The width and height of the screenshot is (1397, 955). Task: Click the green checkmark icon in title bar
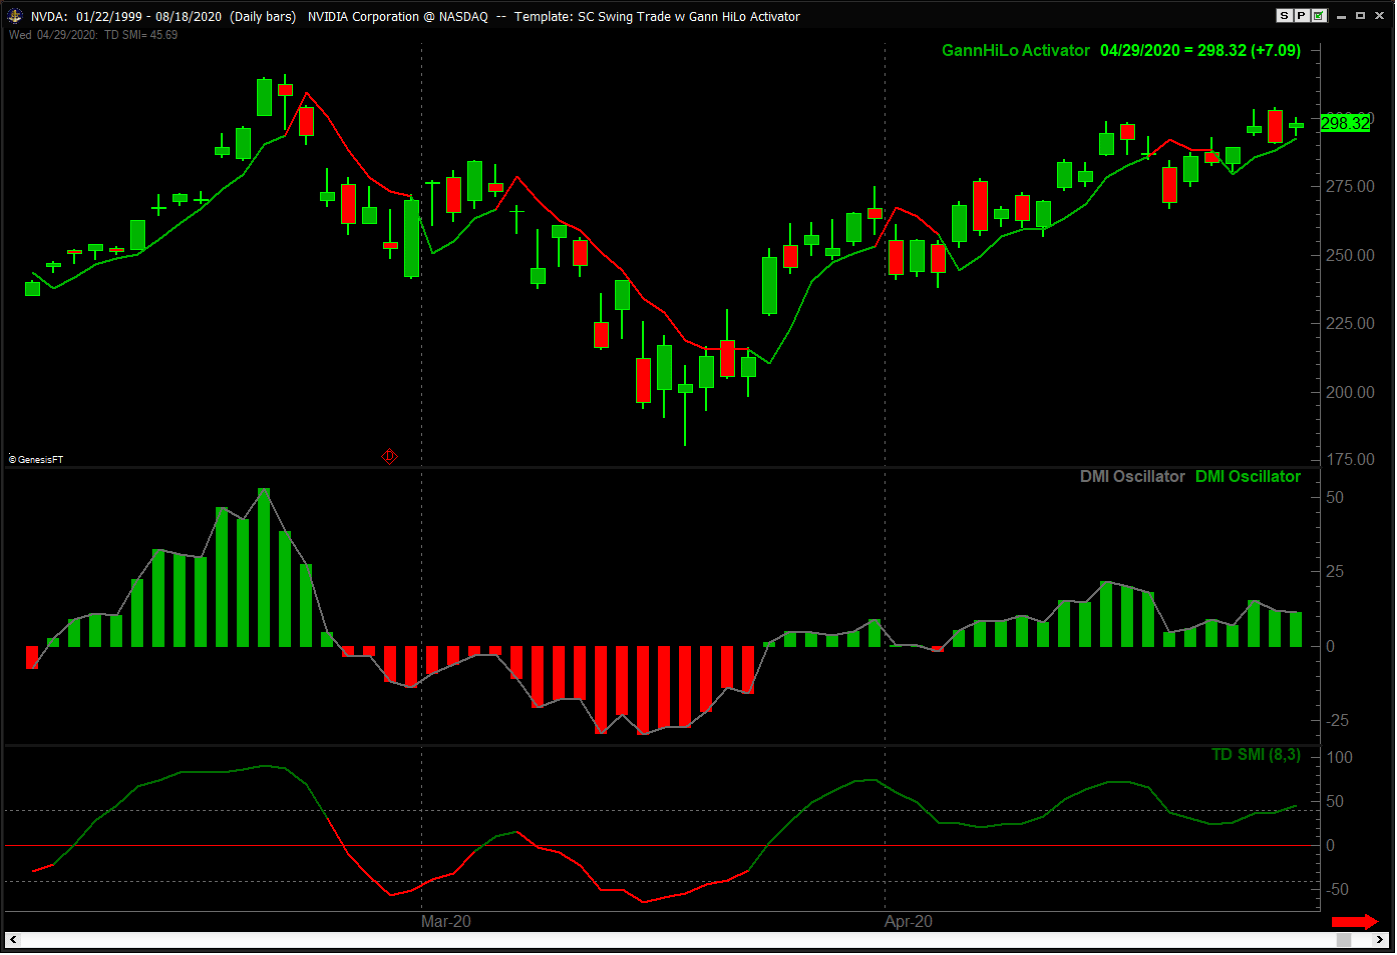(x=1319, y=16)
